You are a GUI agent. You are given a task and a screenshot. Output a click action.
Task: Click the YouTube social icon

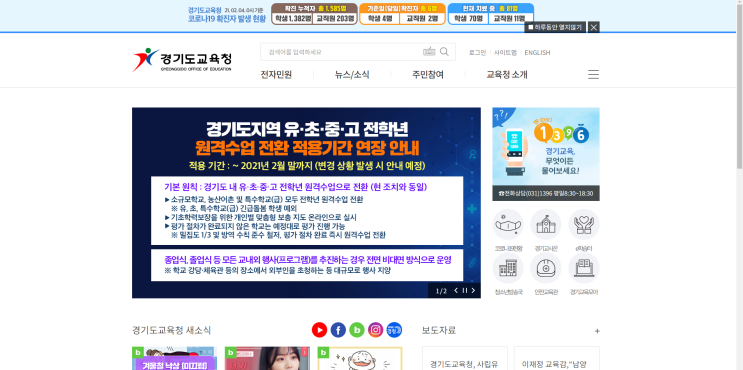coord(319,330)
